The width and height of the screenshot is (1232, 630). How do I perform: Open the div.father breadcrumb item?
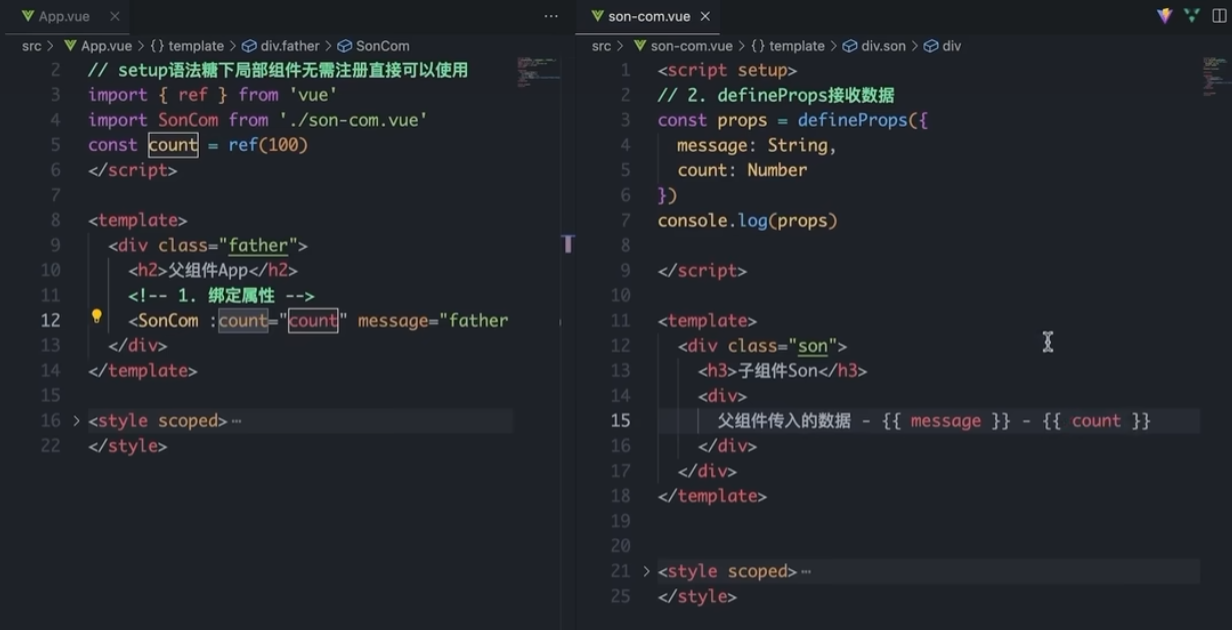(x=281, y=46)
